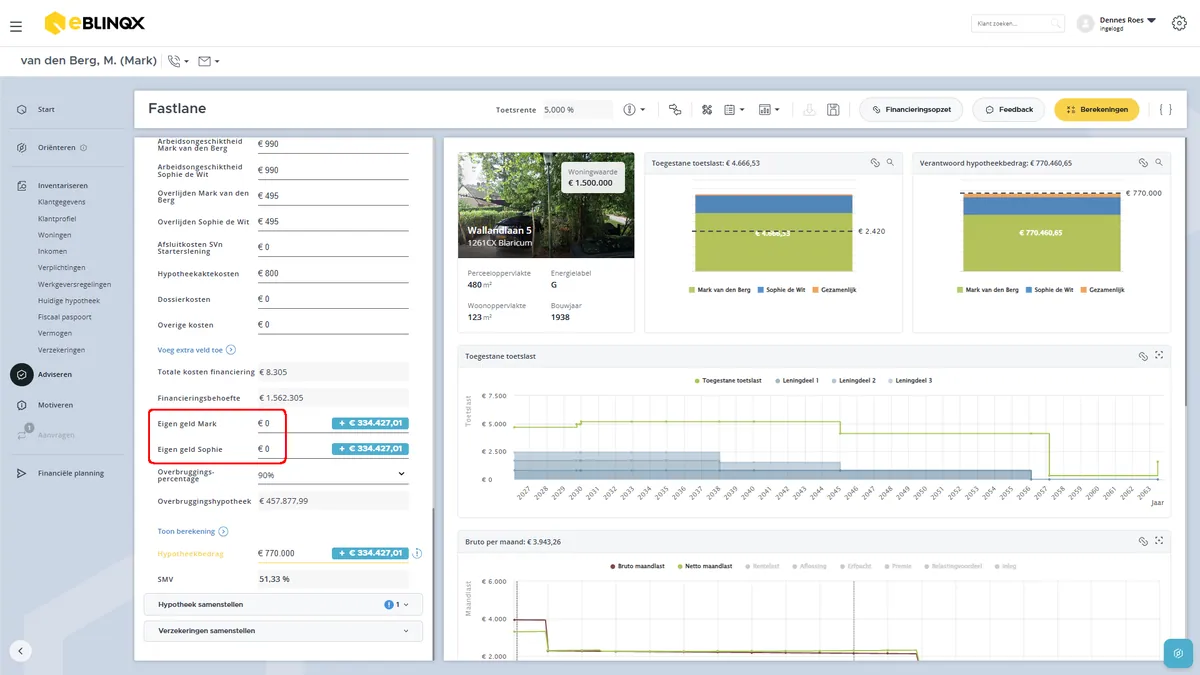The image size is (1200, 675).
Task: Expand the Hypotheek samenstellen section
Action: click(283, 604)
